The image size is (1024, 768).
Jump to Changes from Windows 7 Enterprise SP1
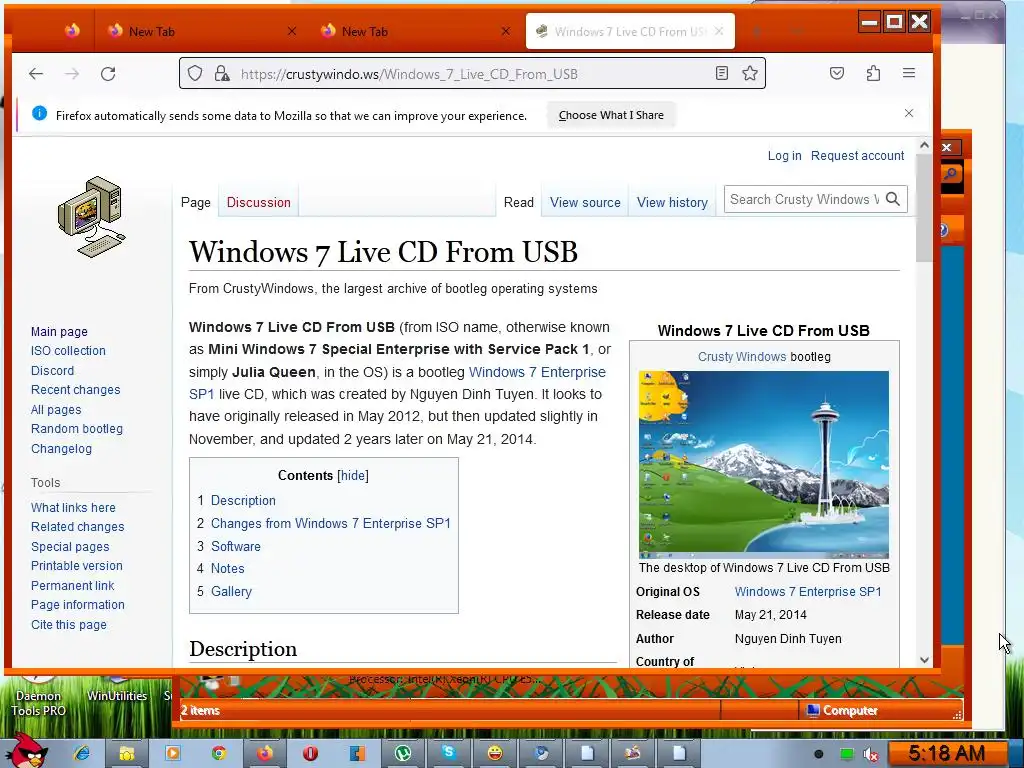click(x=330, y=524)
